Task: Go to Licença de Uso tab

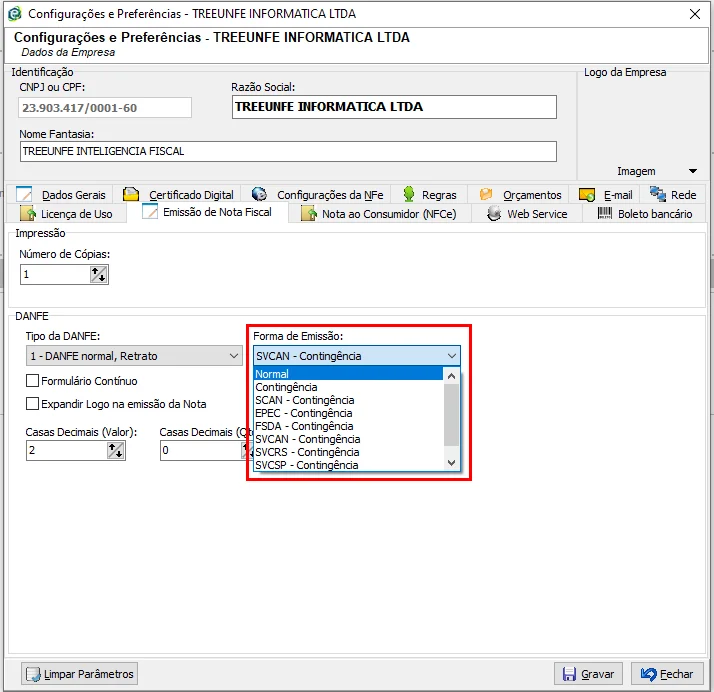Action: tap(67, 214)
